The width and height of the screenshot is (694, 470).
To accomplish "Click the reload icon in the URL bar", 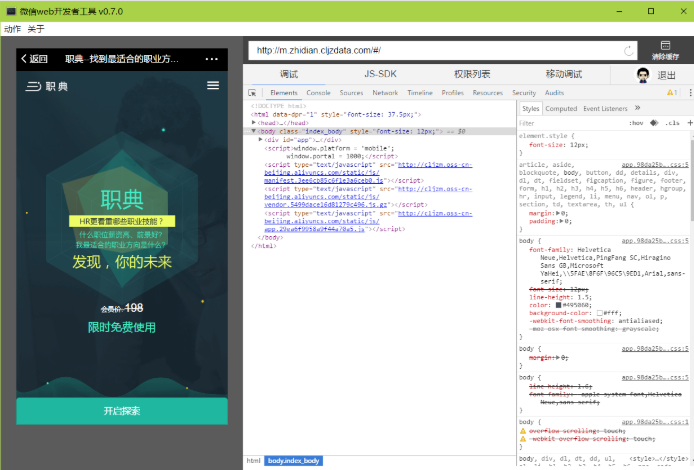I will coord(628,50).
